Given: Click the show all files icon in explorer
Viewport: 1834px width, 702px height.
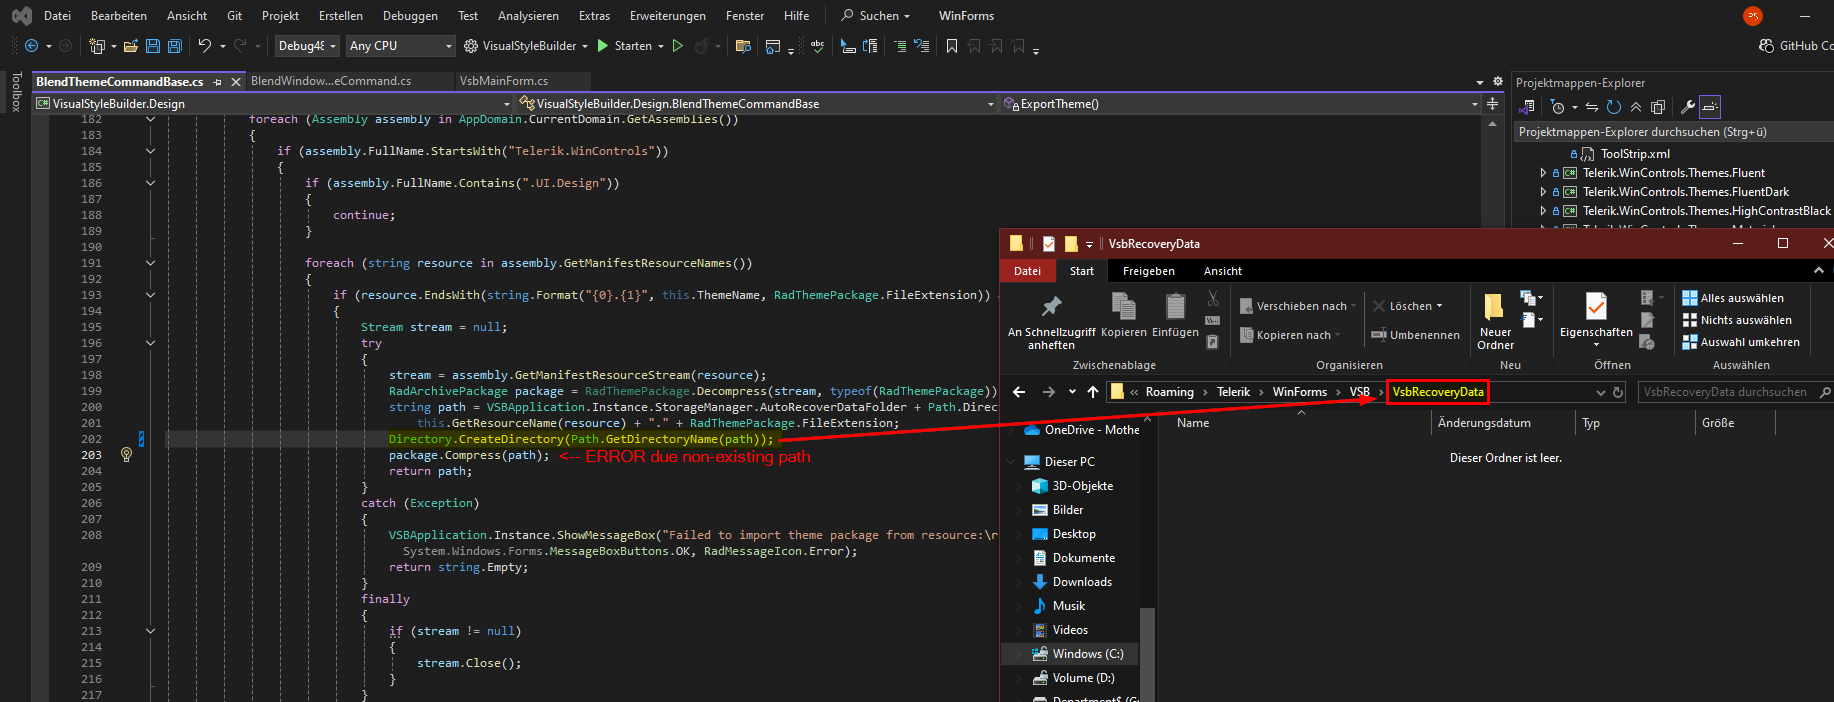Looking at the screenshot, I should pos(1658,107).
